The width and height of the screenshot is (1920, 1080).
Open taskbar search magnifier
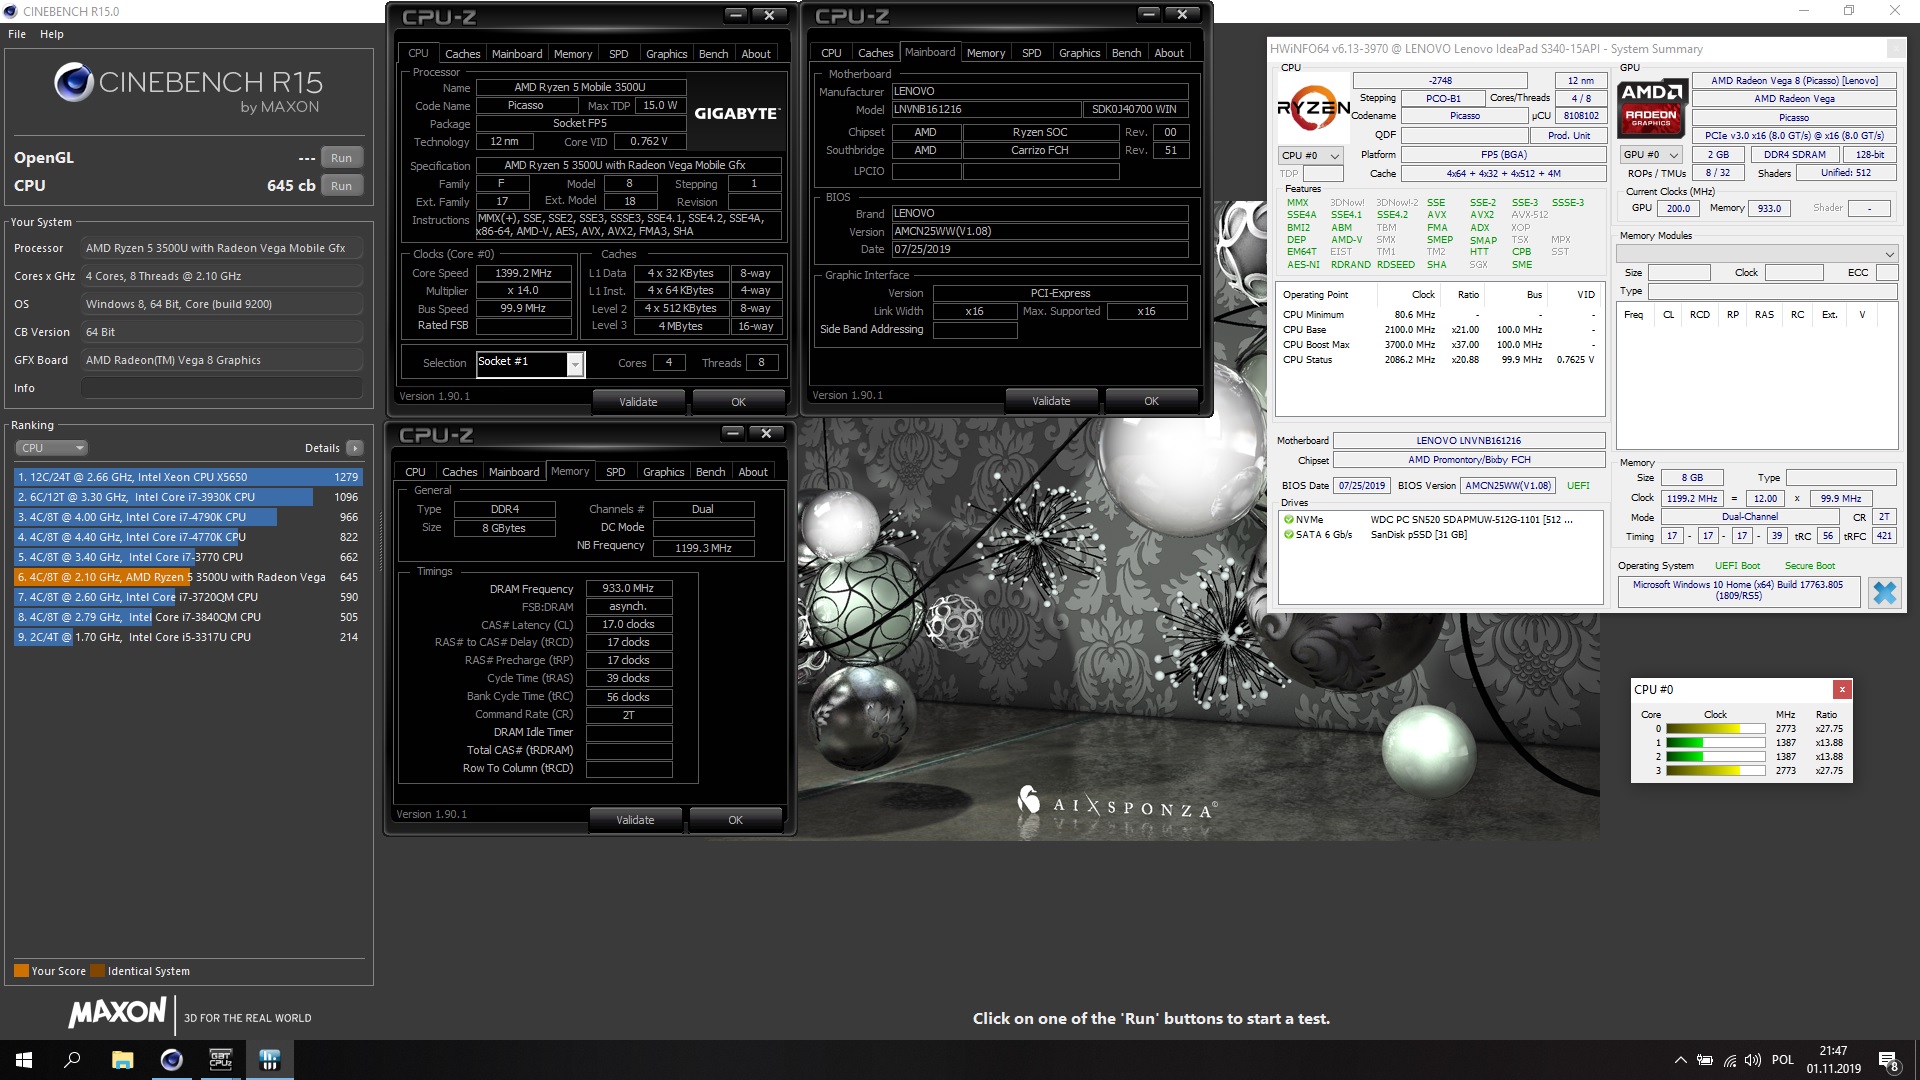coord(72,1060)
